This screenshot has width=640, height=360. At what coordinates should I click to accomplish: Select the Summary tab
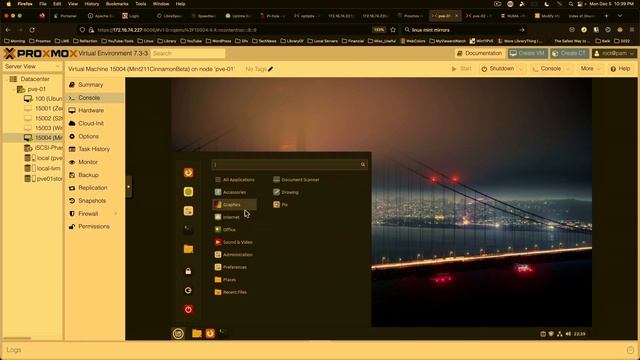(94, 85)
